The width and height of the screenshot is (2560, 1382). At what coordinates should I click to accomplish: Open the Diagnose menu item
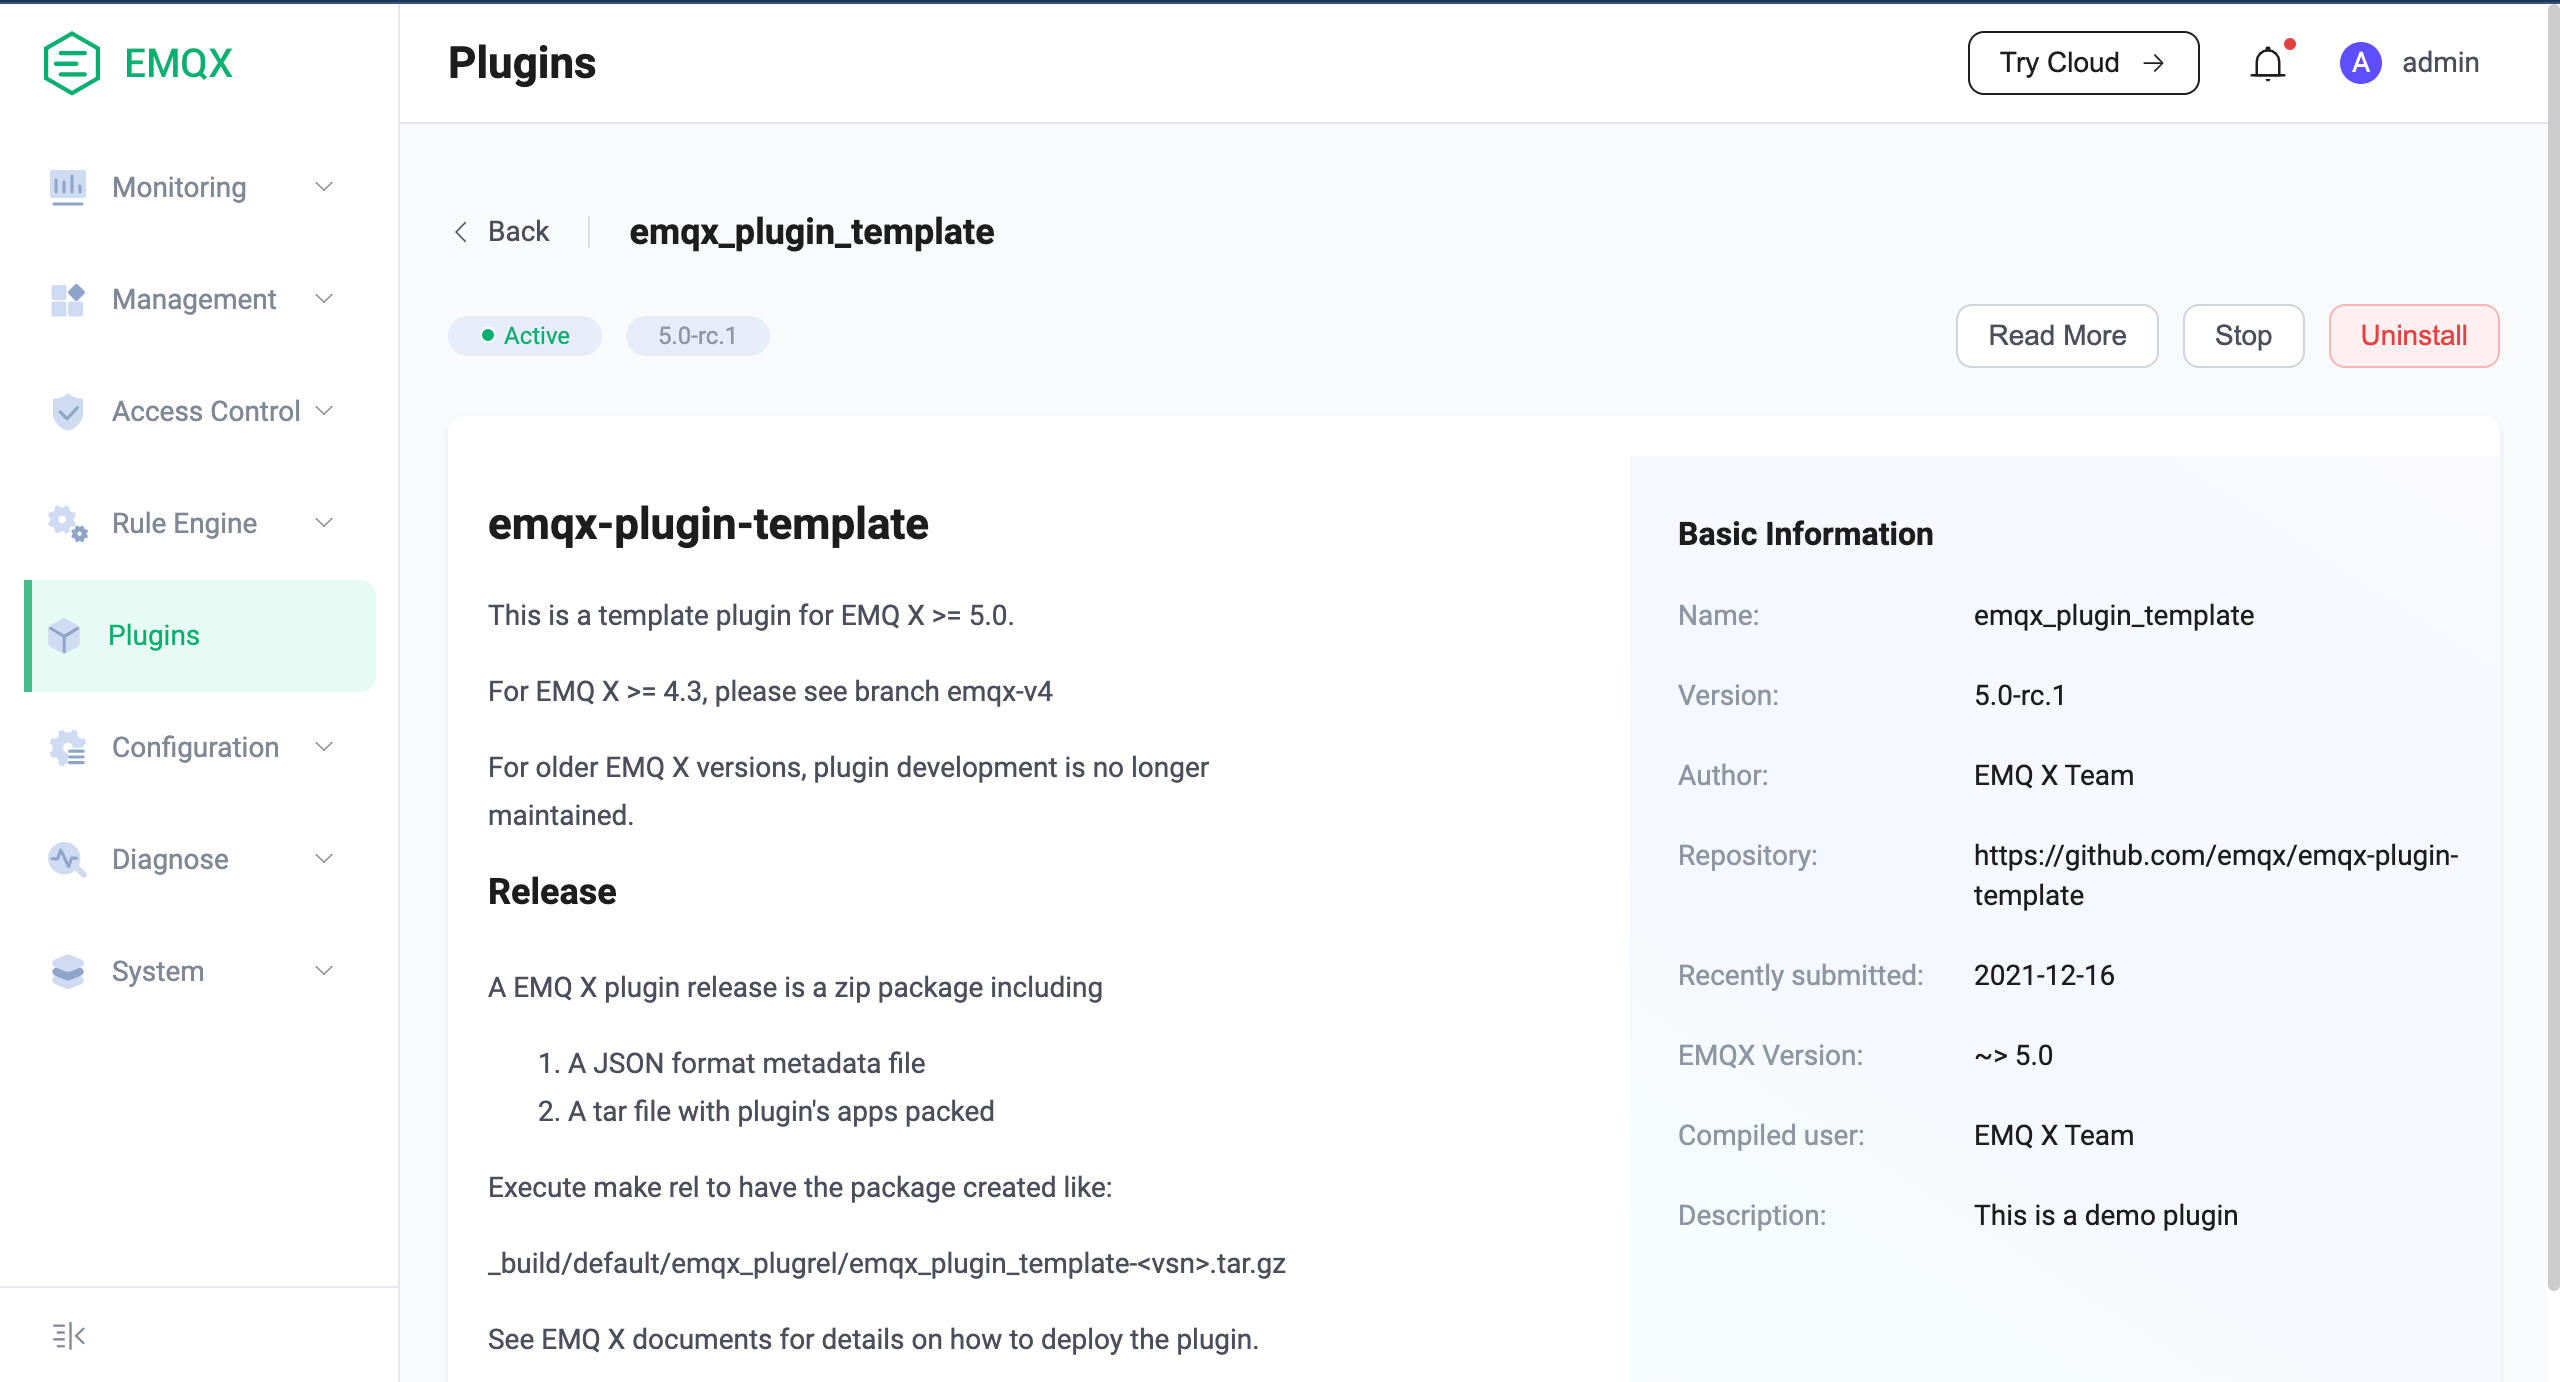pos(200,859)
